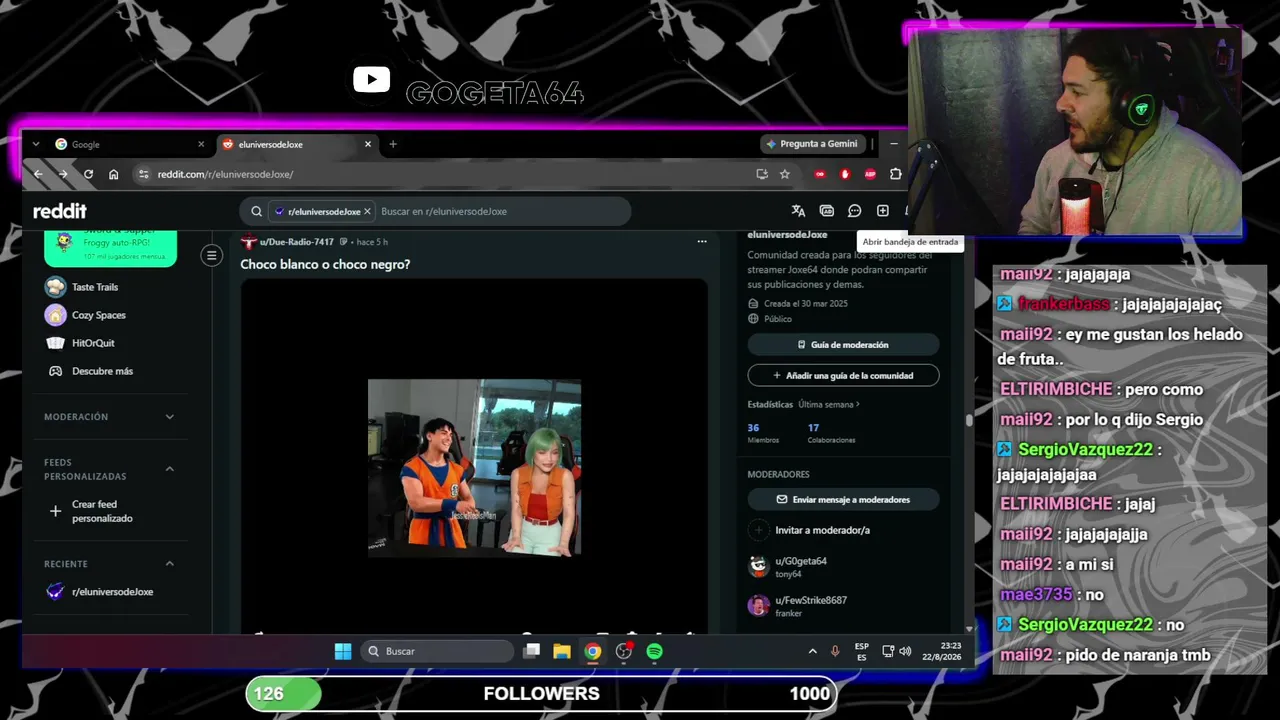The height and width of the screenshot is (720, 1280).
Task: Select the eluniversodeJoxe browser tab
Action: (x=297, y=144)
